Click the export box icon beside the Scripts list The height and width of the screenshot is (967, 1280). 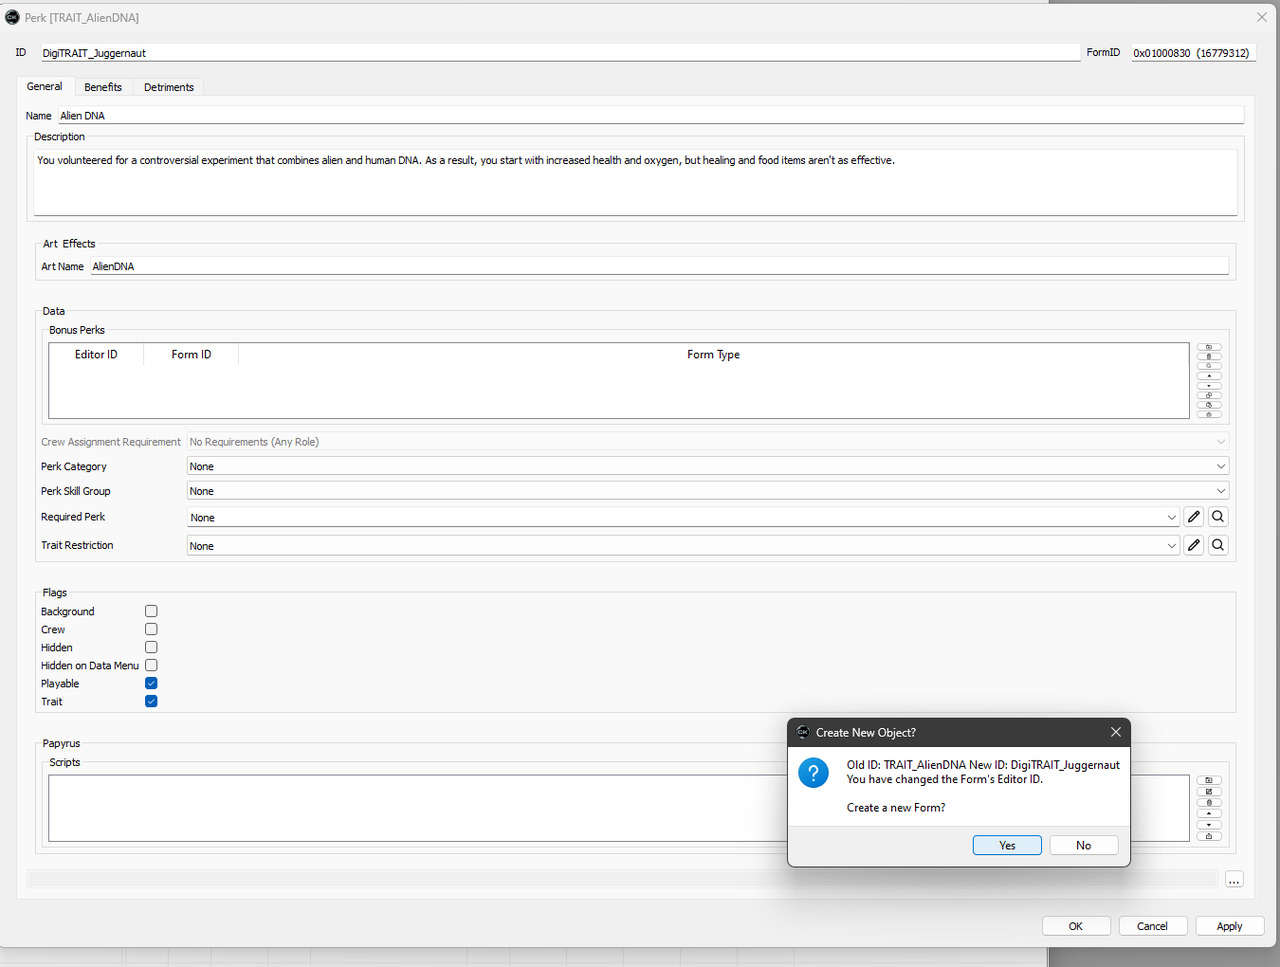pyautogui.click(x=1209, y=836)
